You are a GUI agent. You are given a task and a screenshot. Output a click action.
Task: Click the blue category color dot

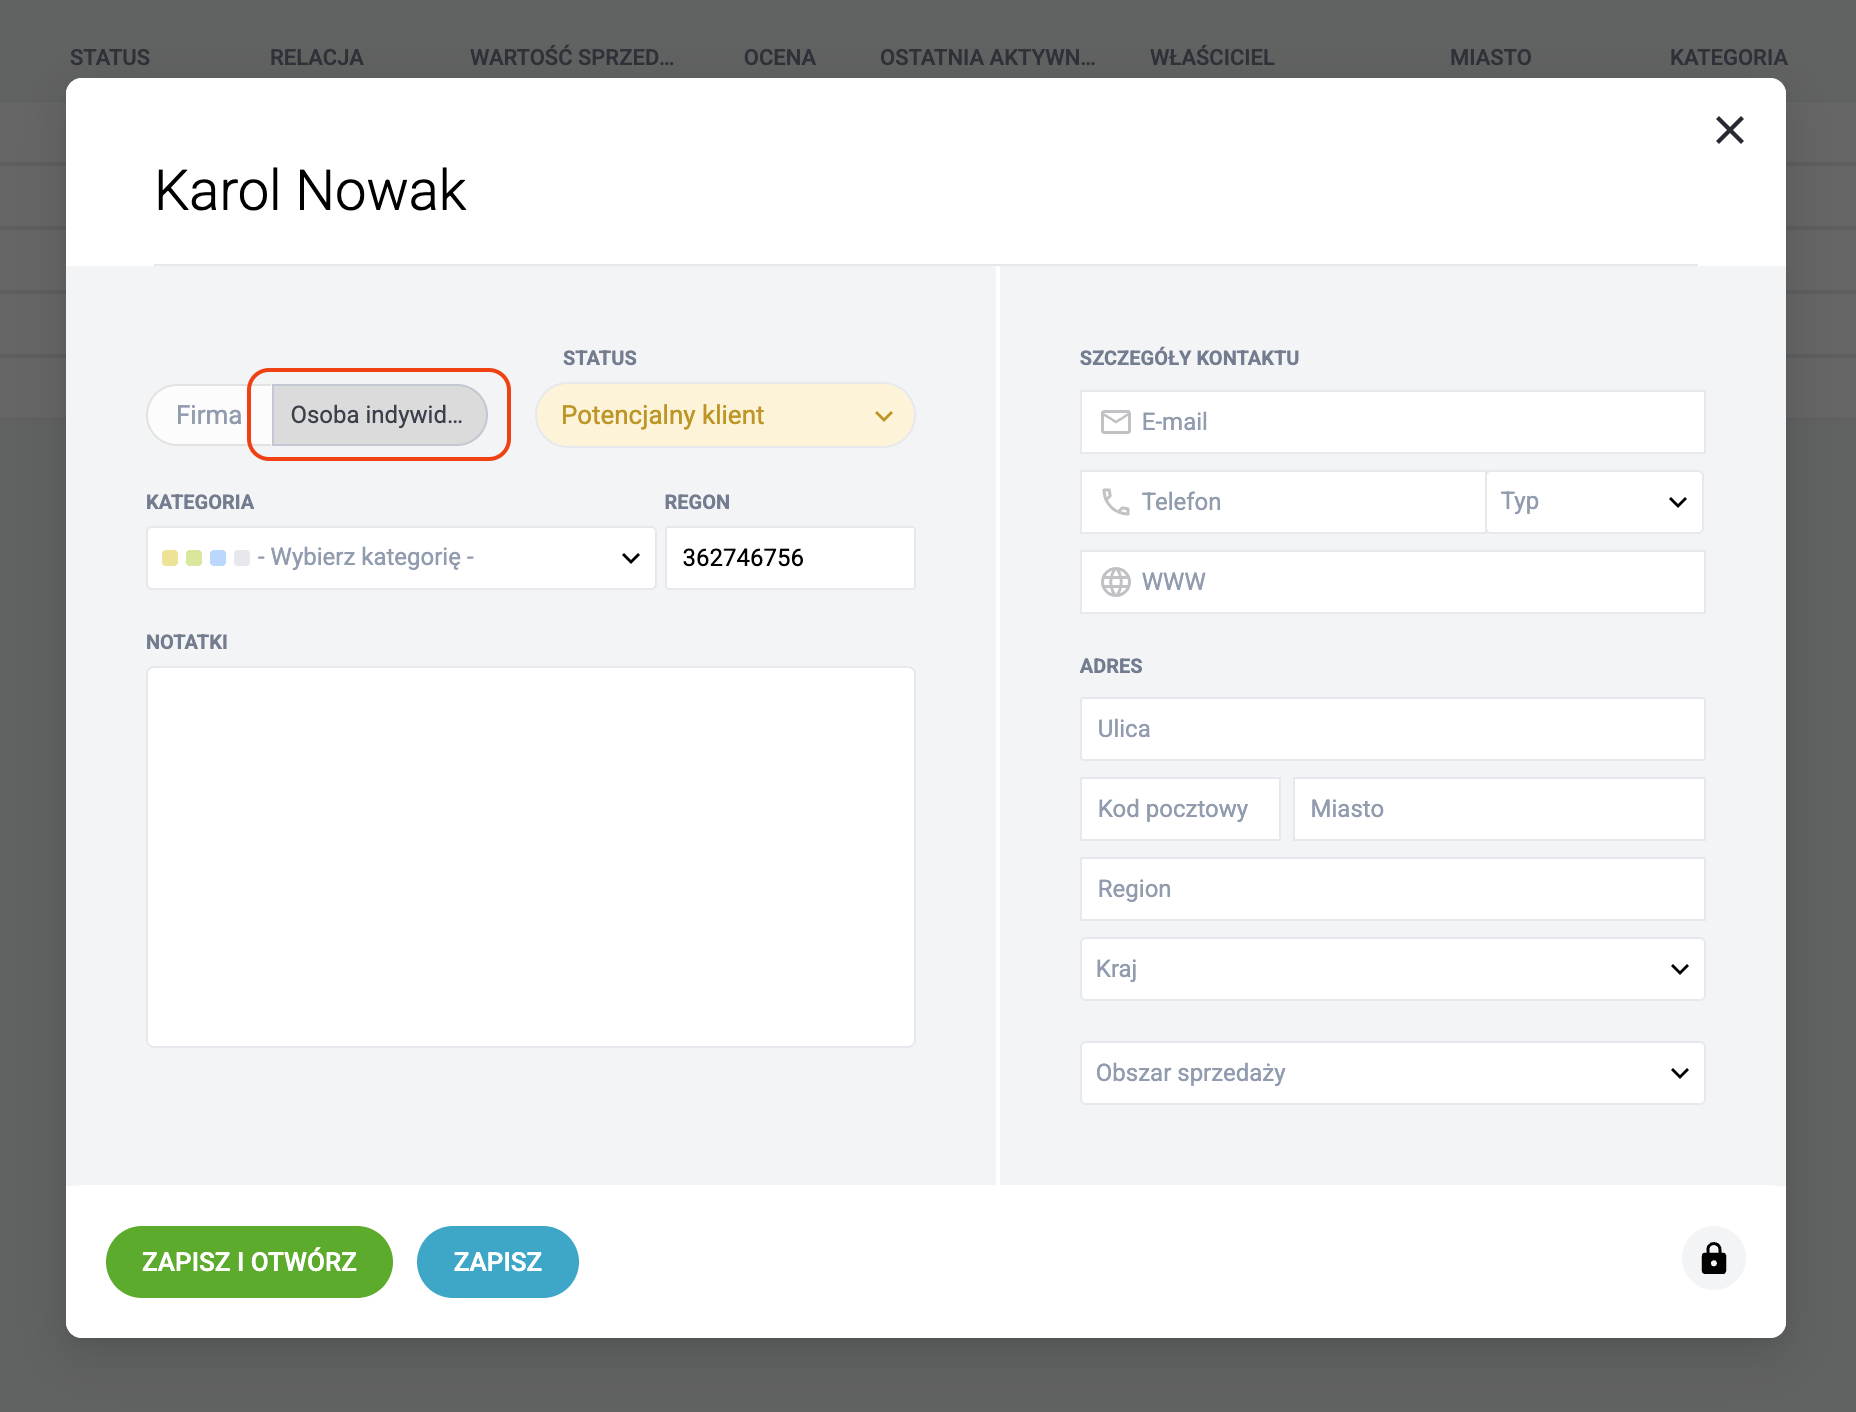(x=218, y=558)
